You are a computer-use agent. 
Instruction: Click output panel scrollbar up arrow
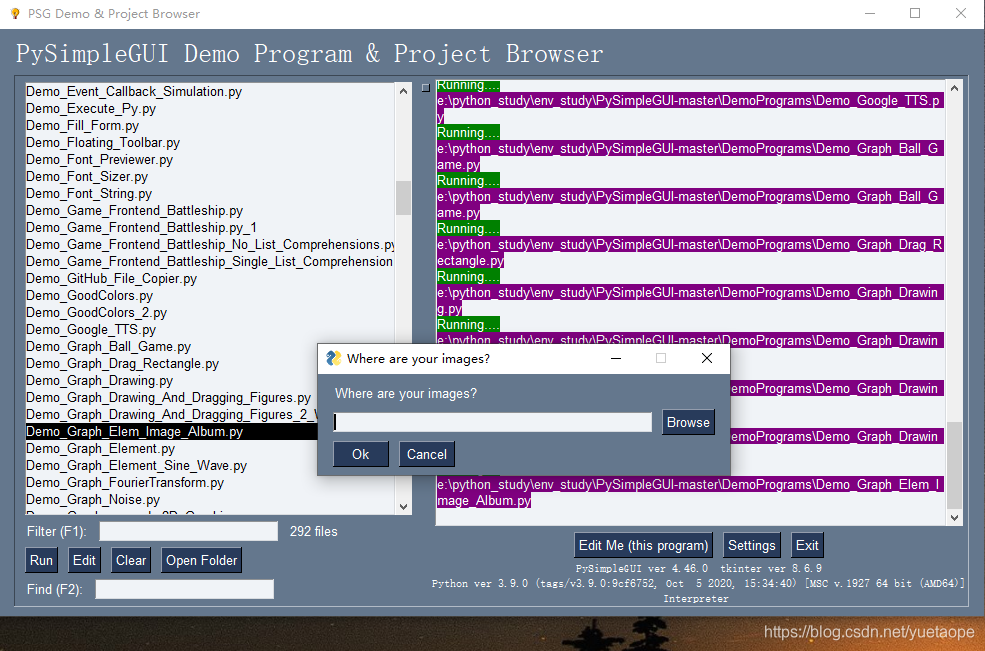pyautogui.click(x=954, y=89)
